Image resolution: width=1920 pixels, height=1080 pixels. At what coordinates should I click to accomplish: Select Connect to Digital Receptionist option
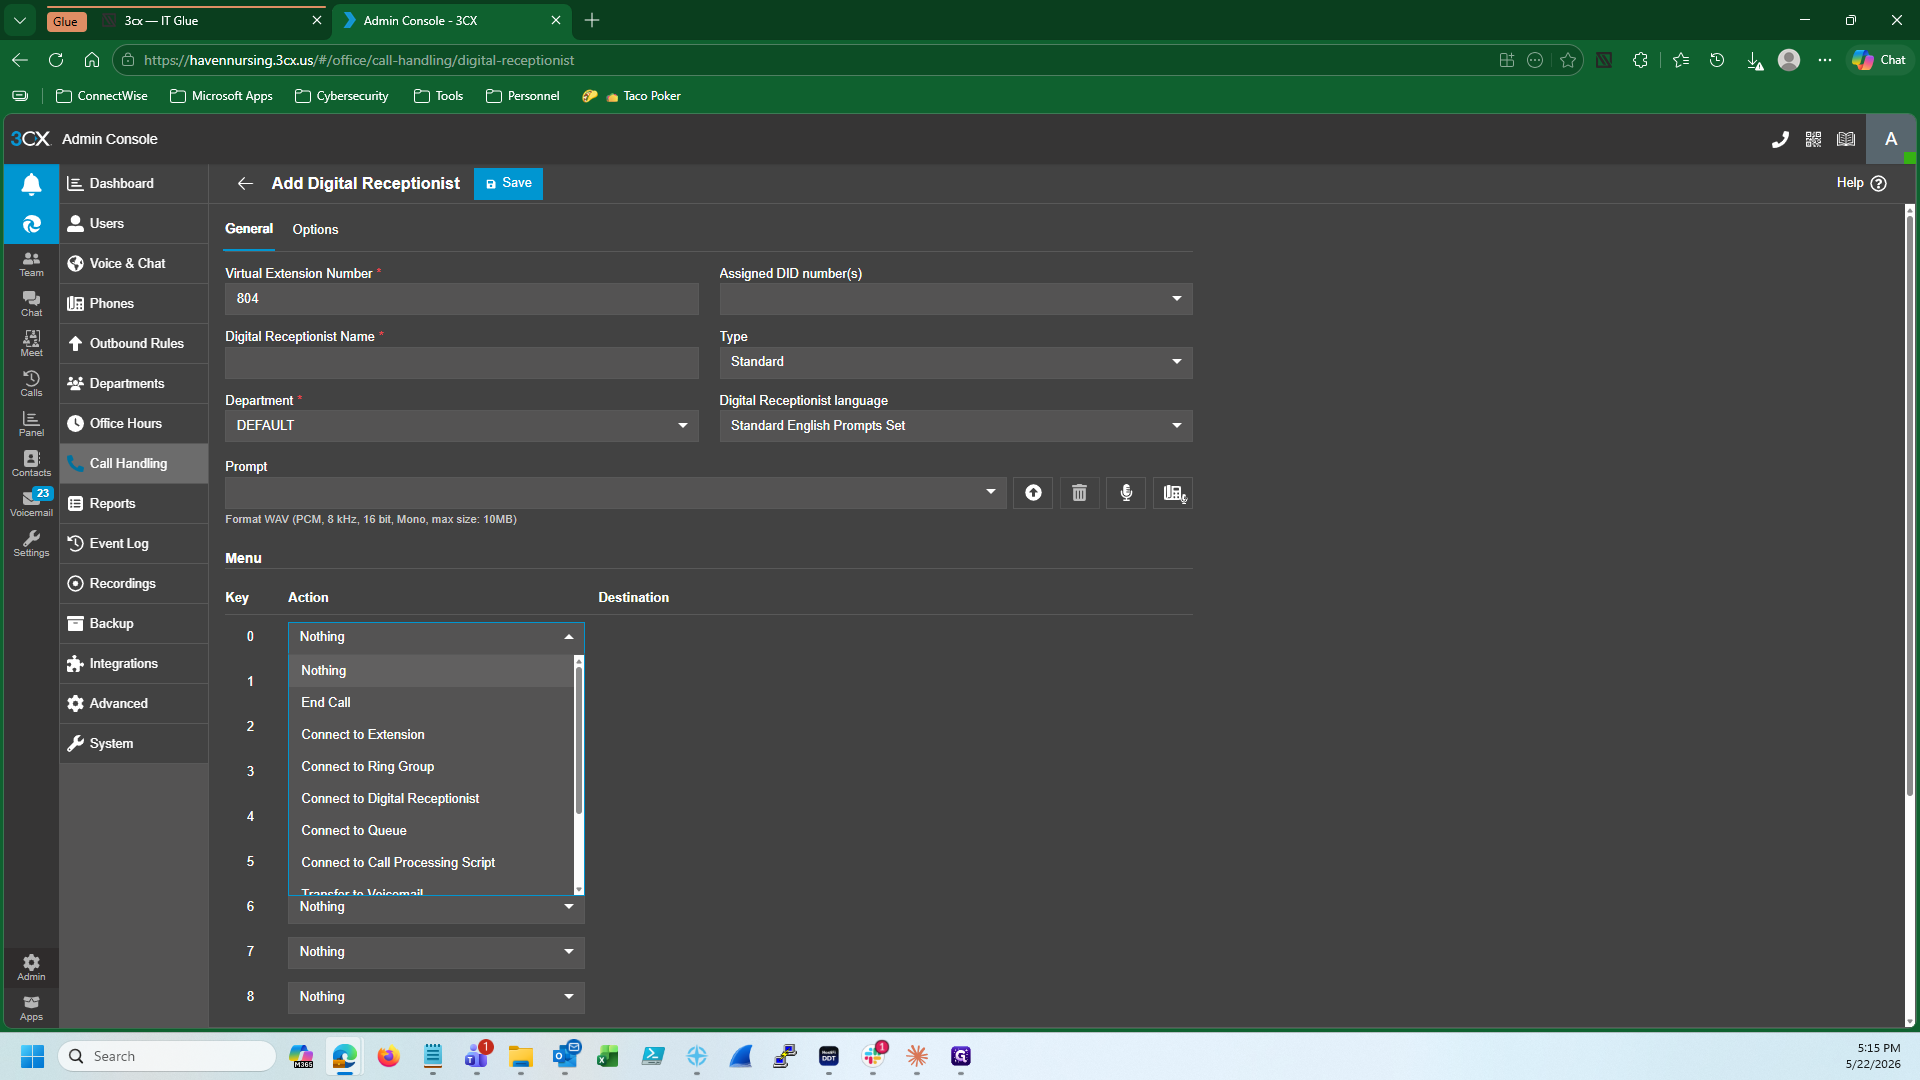point(431,799)
